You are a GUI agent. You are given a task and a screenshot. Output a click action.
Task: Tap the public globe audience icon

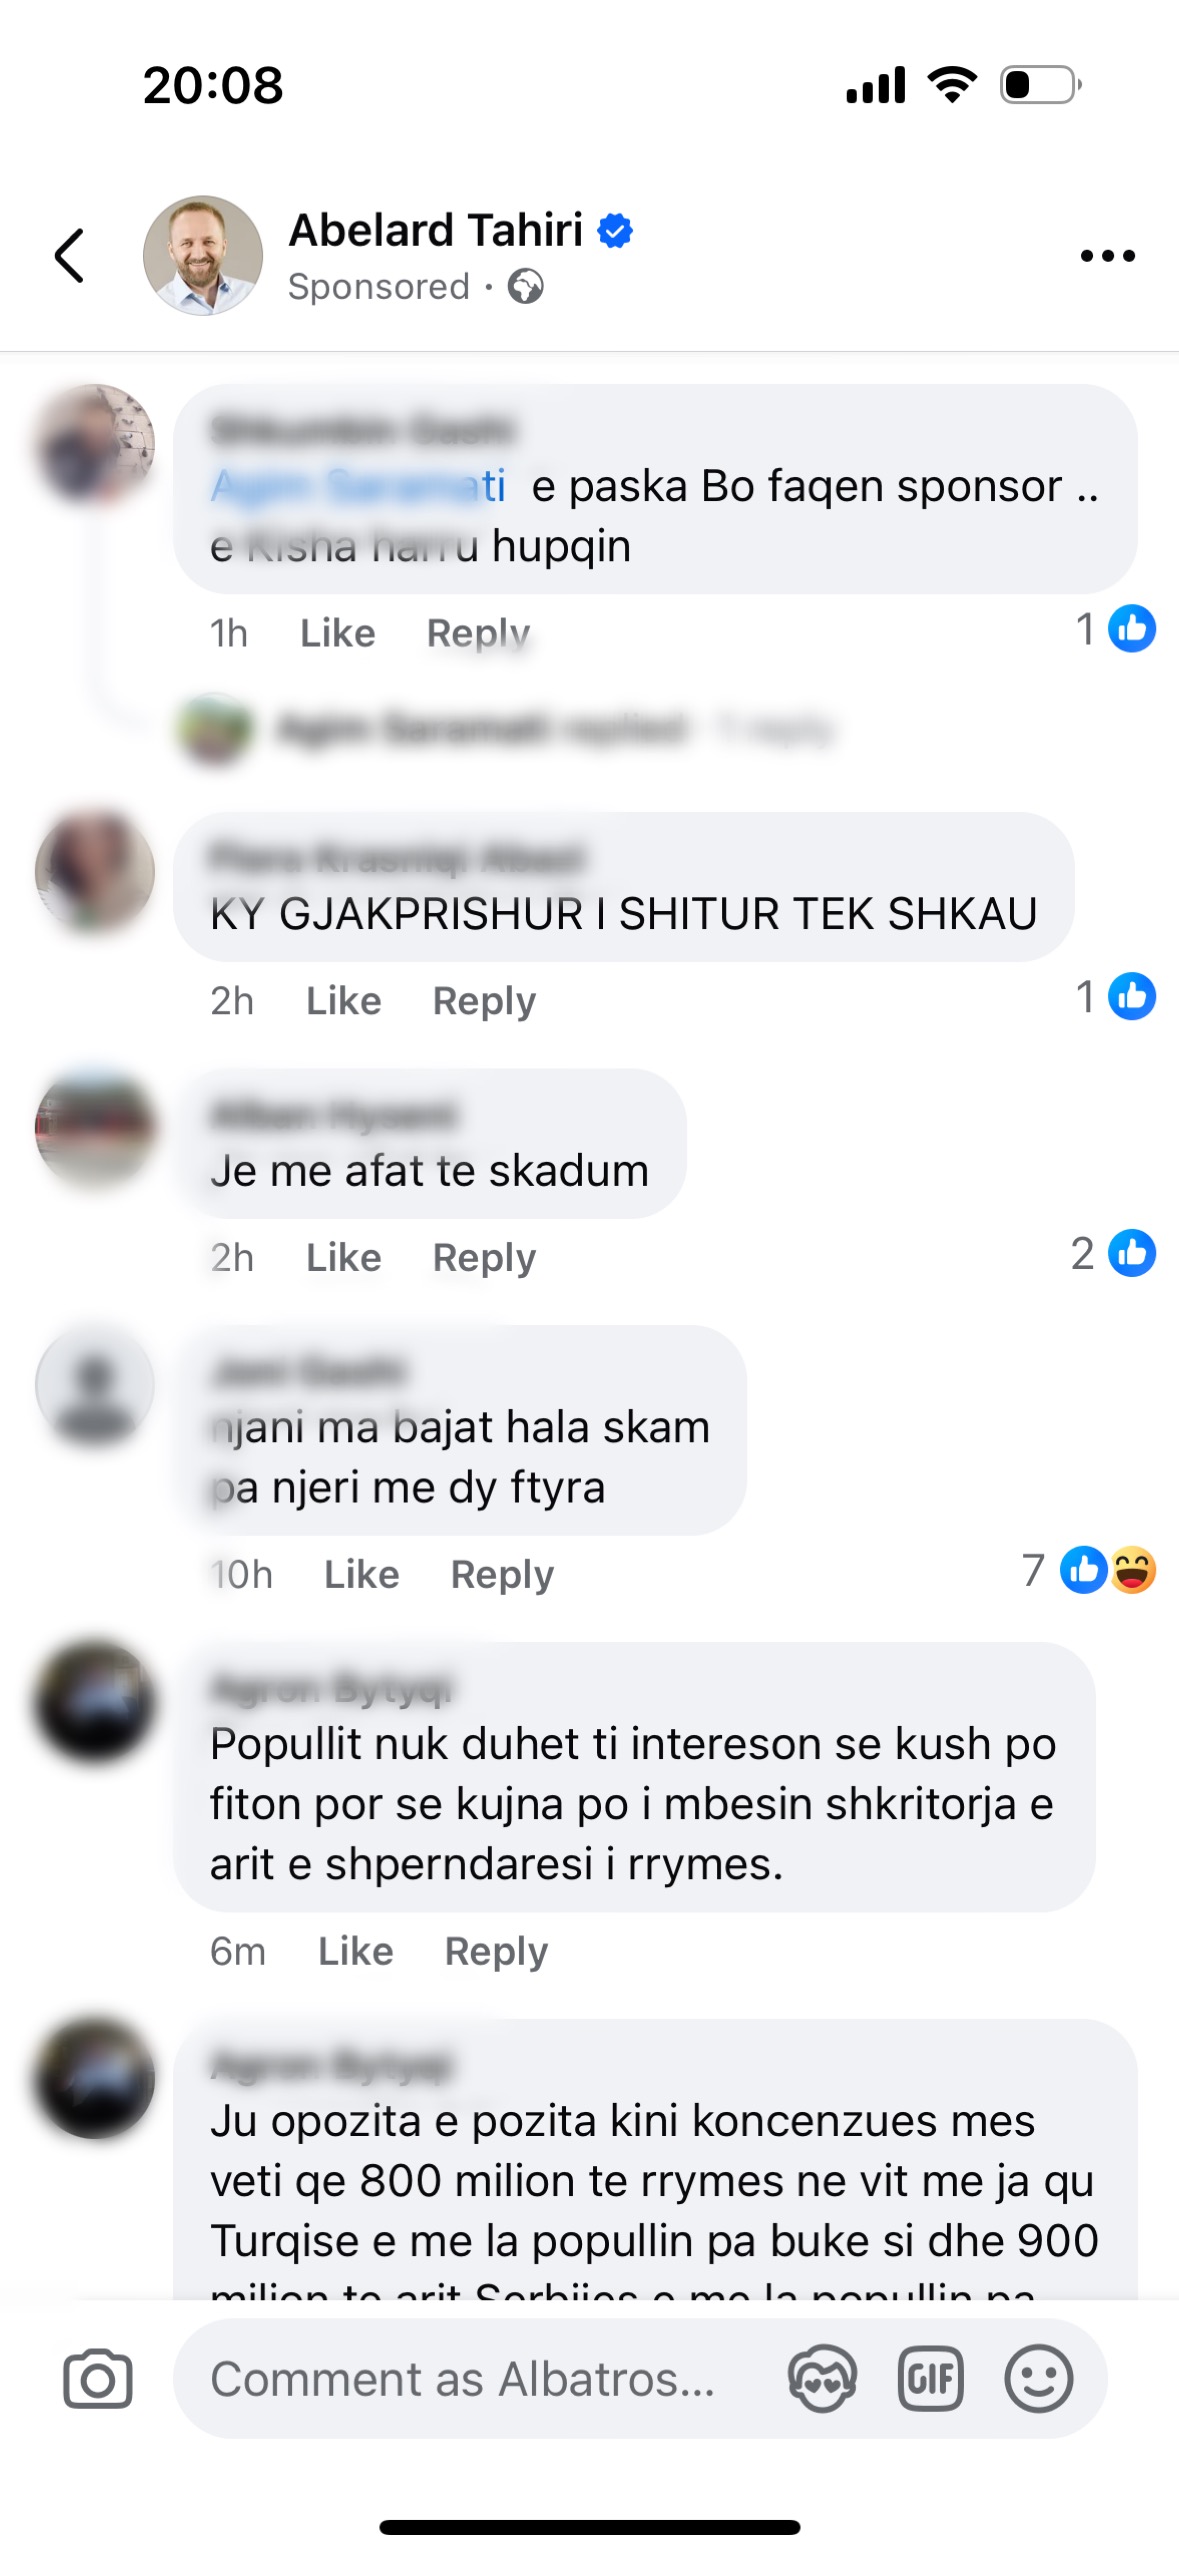point(526,287)
